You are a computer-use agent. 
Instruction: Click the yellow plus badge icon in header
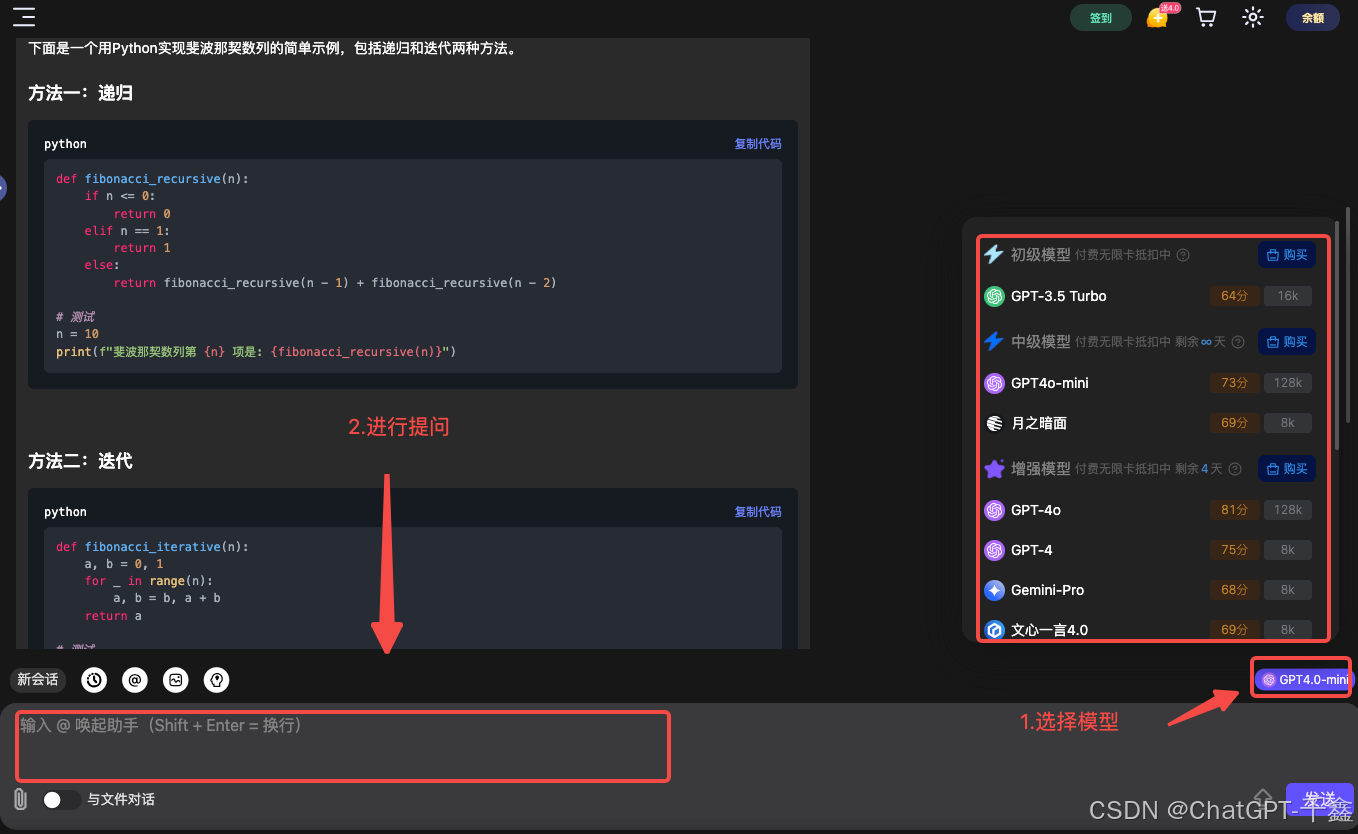[1157, 18]
